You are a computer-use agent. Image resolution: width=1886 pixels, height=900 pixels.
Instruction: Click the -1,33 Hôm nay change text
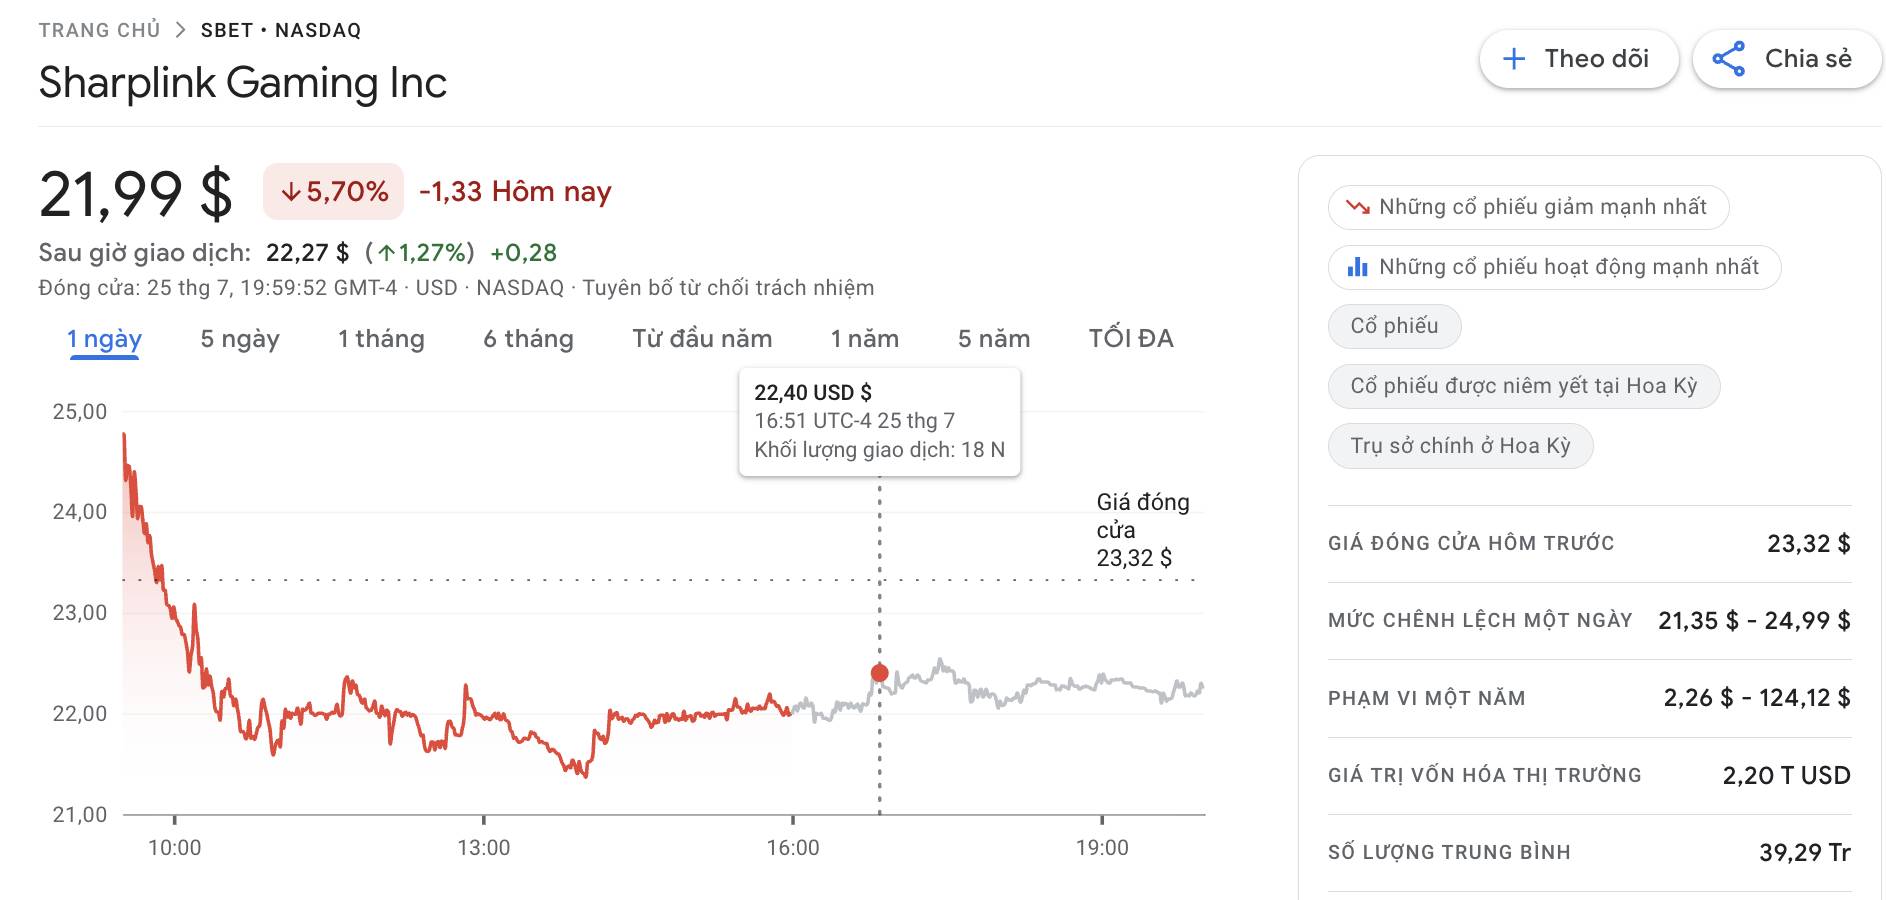pos(515,191)
